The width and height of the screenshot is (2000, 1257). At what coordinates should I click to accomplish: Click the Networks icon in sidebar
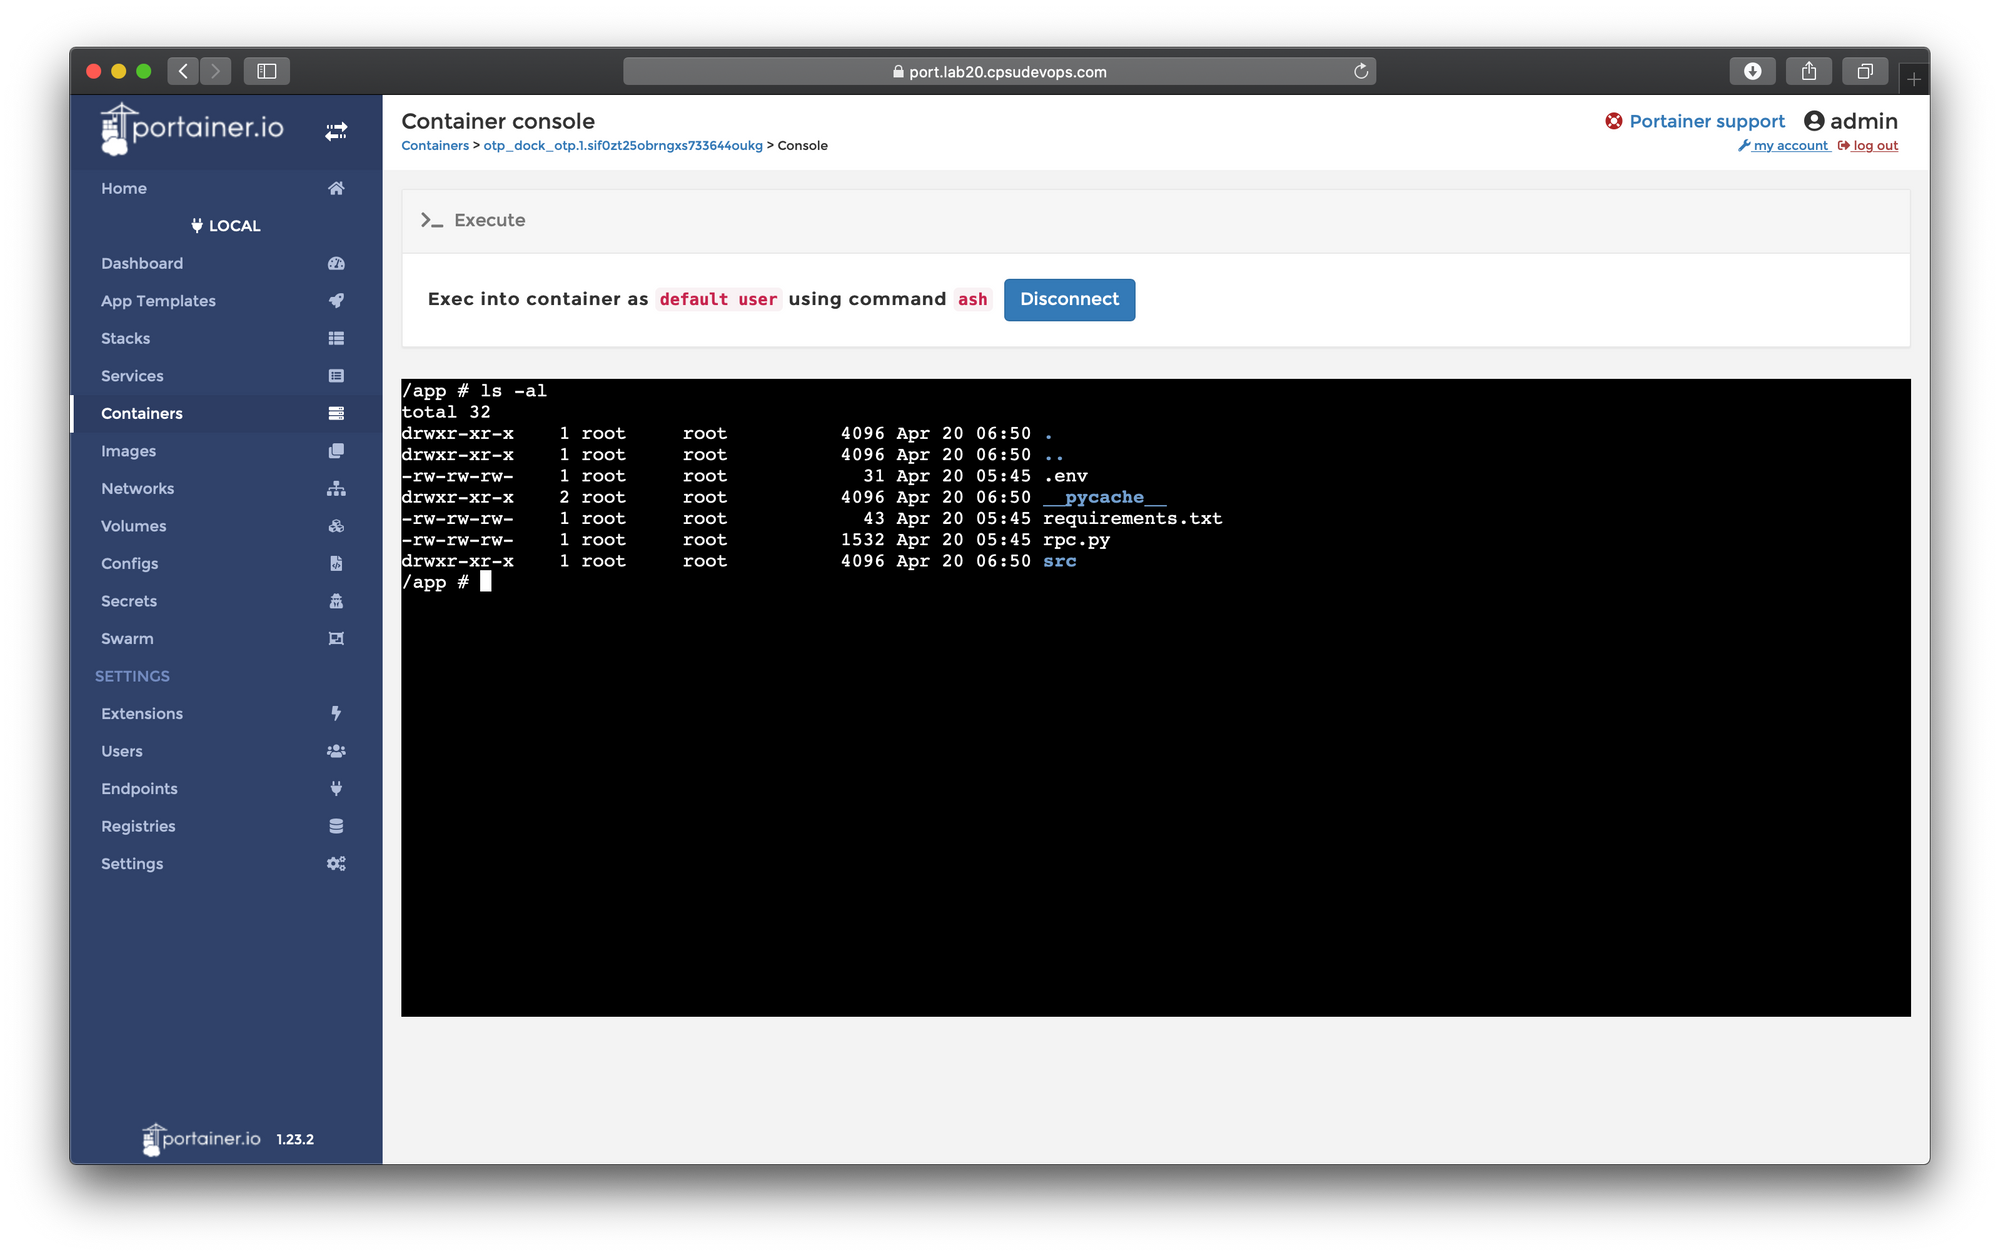click(335, 488)
